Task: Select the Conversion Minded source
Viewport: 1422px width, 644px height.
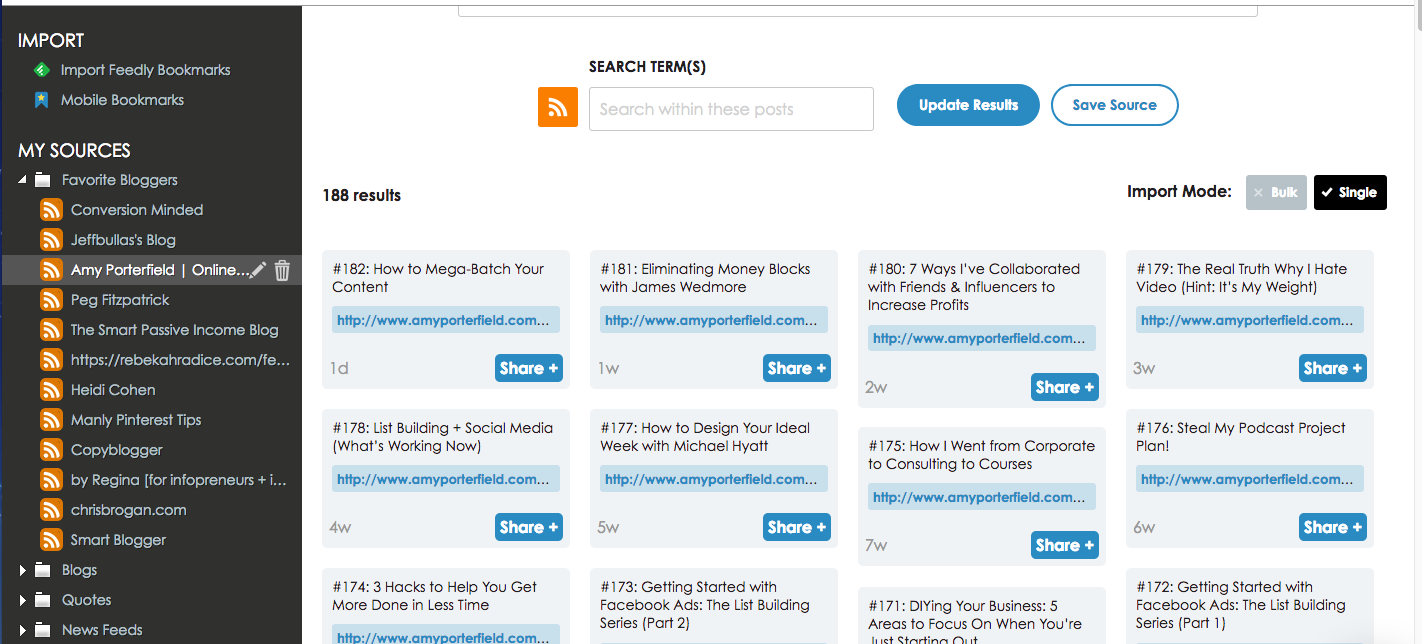Action: pos(137,210)
